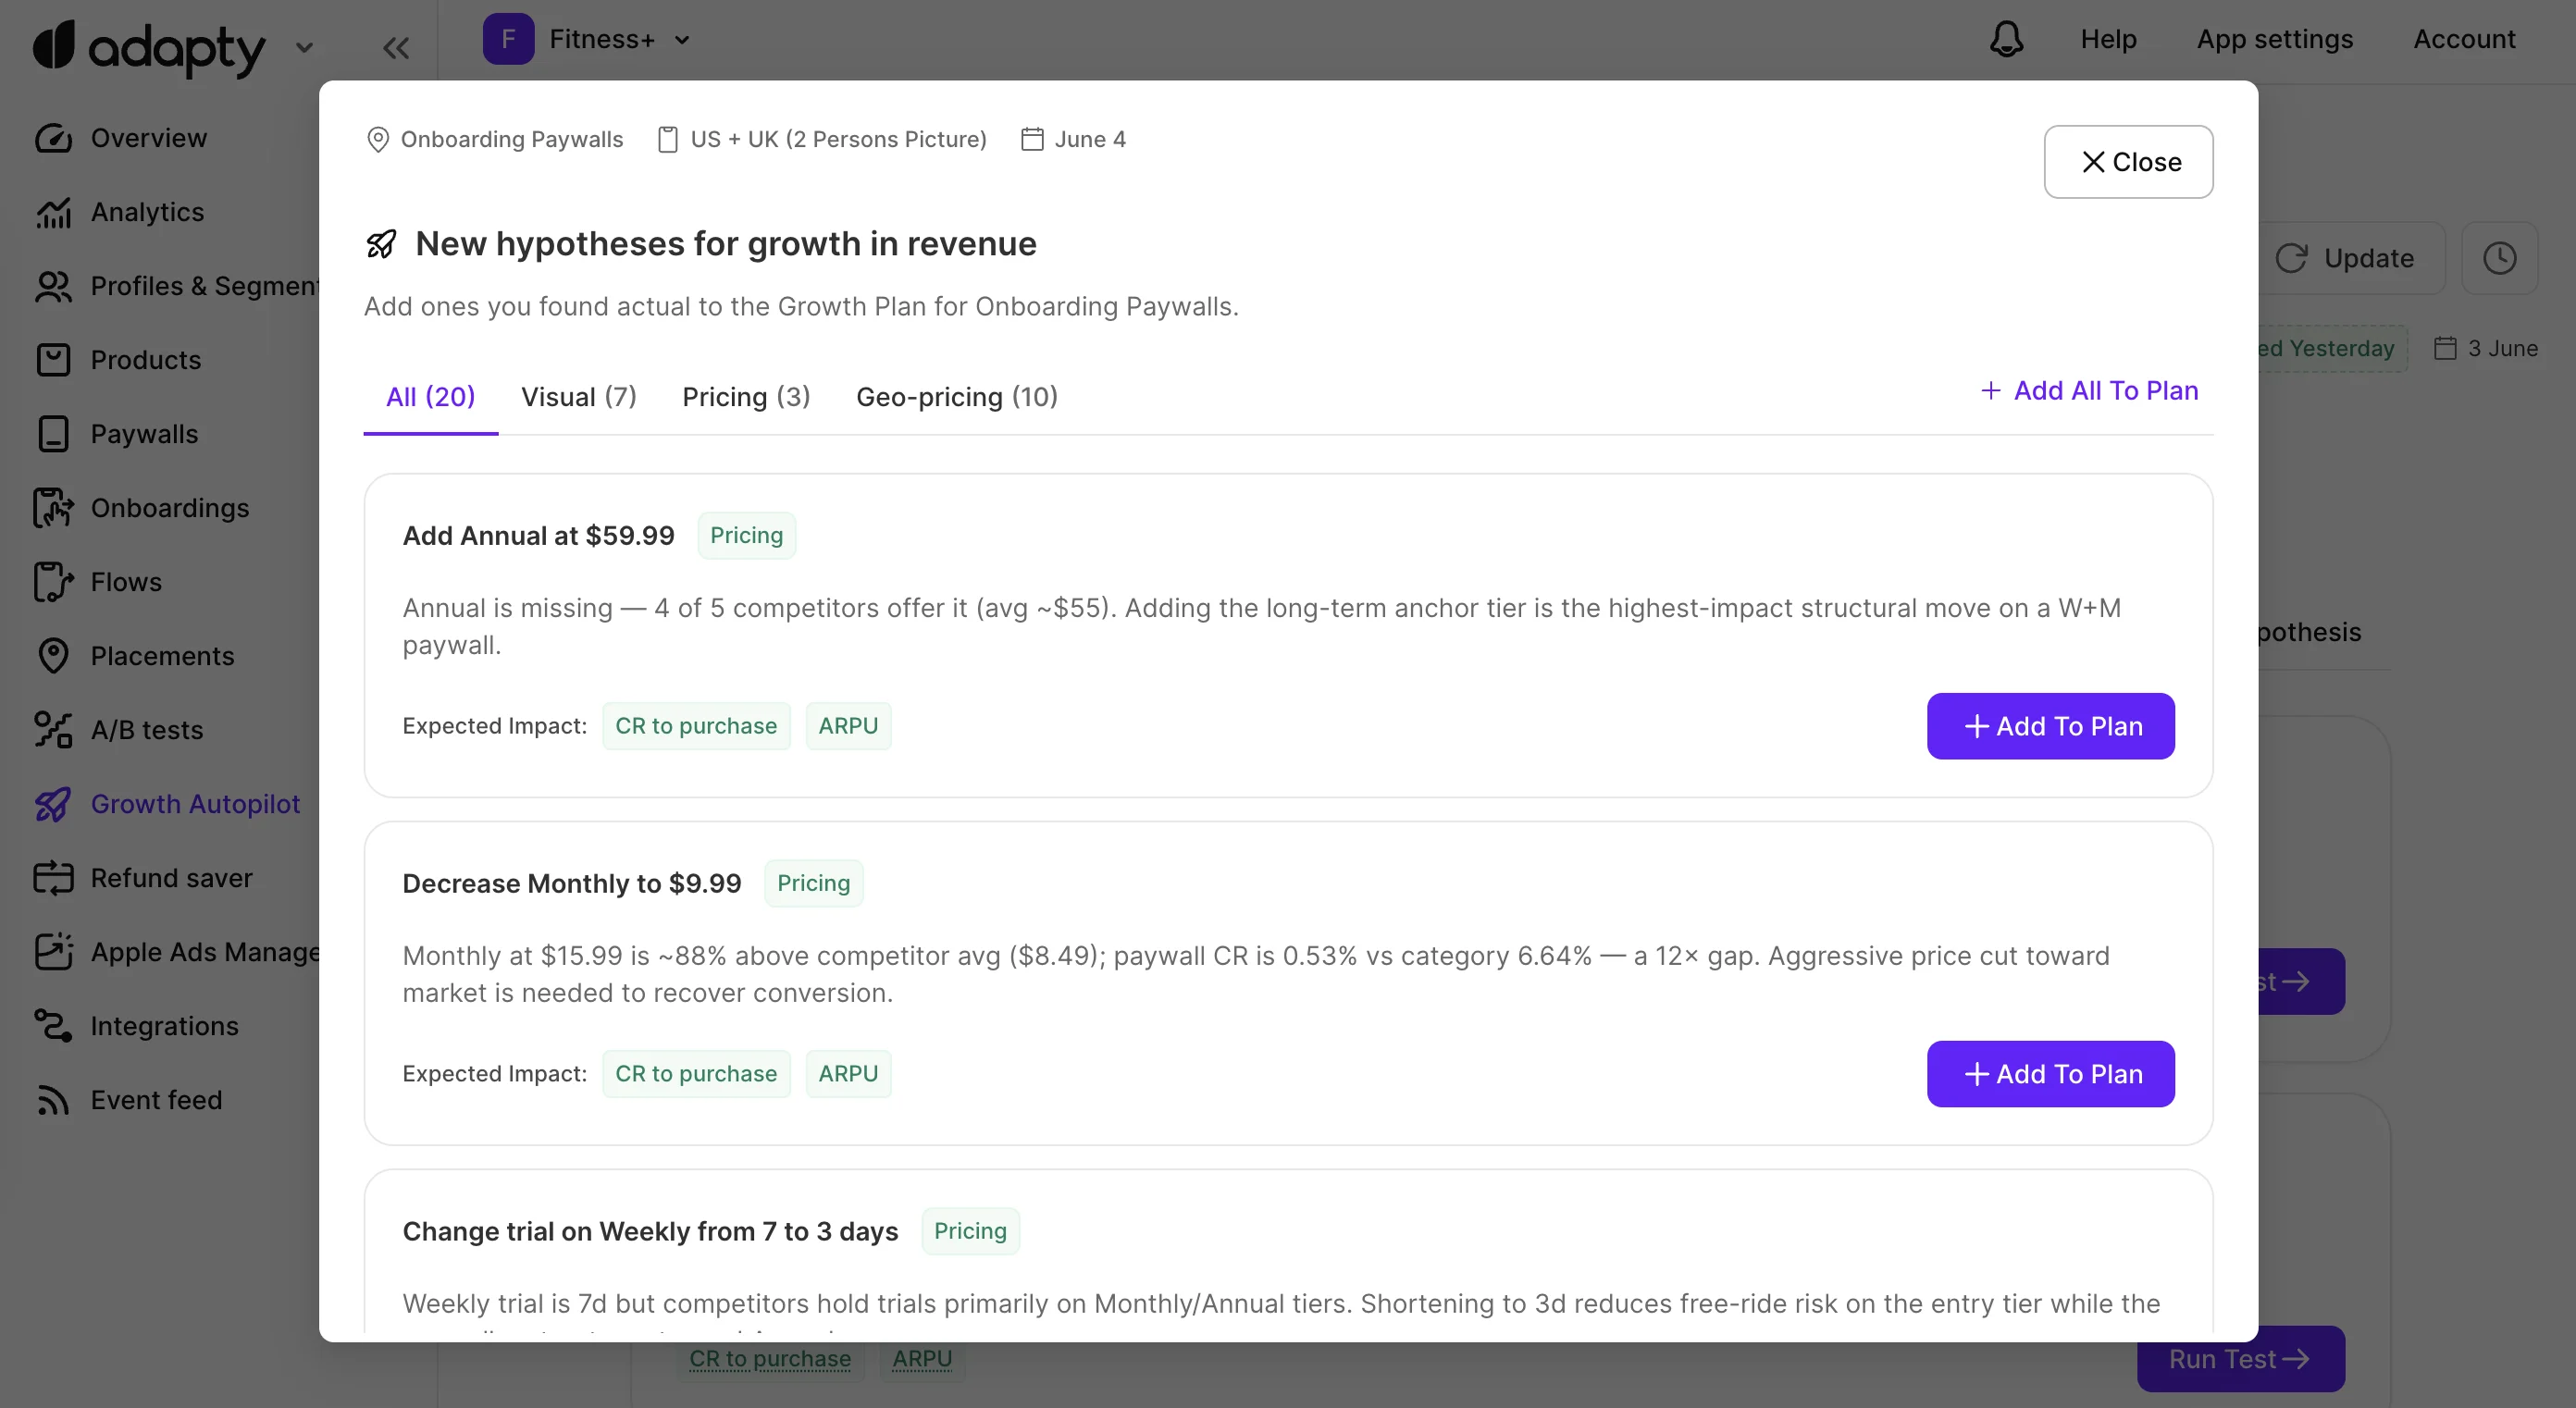Click Pricing tag on Add Annual card
The width and height of the screenshot is (2576, 1408).
[x=746, y=535]
